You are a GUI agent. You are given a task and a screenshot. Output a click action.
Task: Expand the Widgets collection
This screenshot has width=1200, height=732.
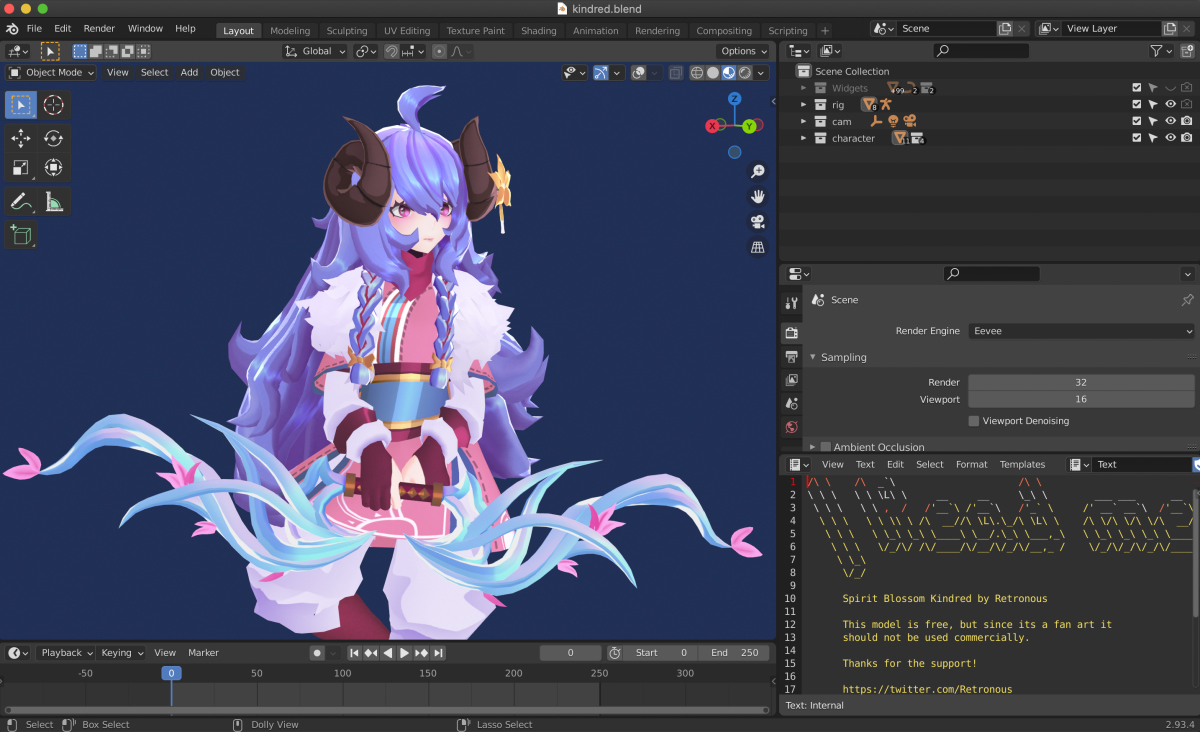click(x=803, y=88)
